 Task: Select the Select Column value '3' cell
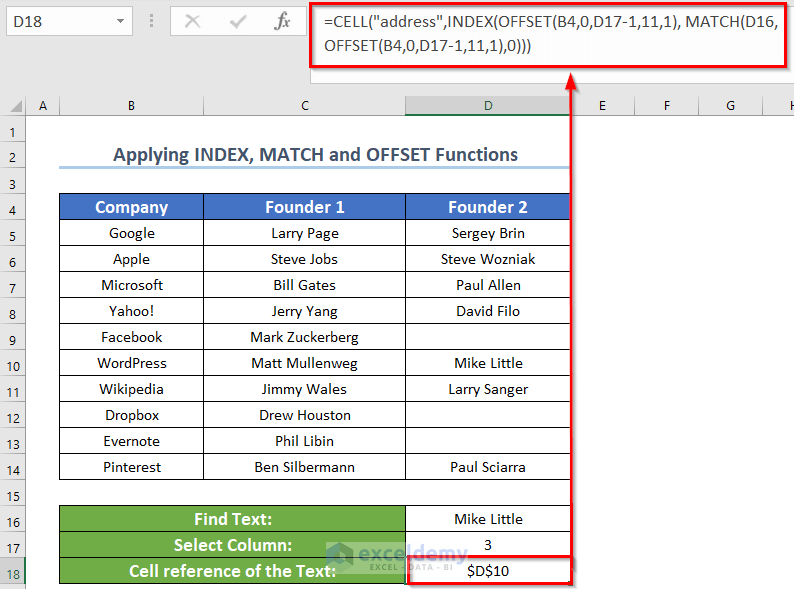(488, 545)
